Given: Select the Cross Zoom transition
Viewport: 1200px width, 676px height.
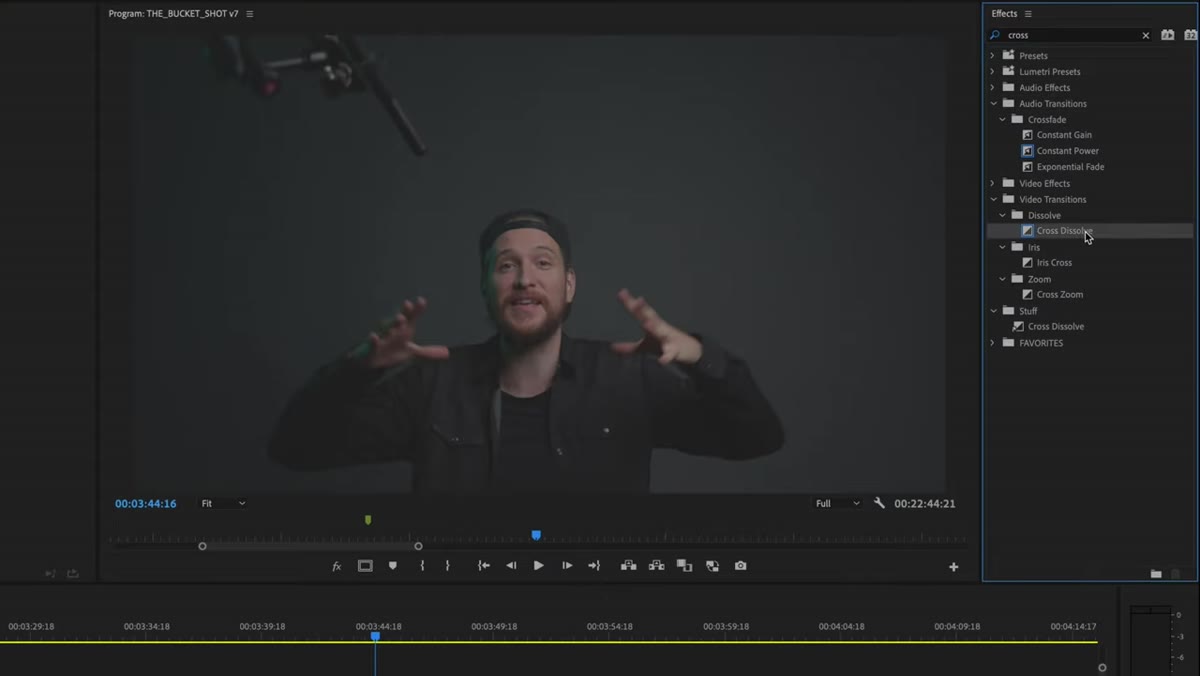Looking at the screenshot, I should (x=1060, y=295).
